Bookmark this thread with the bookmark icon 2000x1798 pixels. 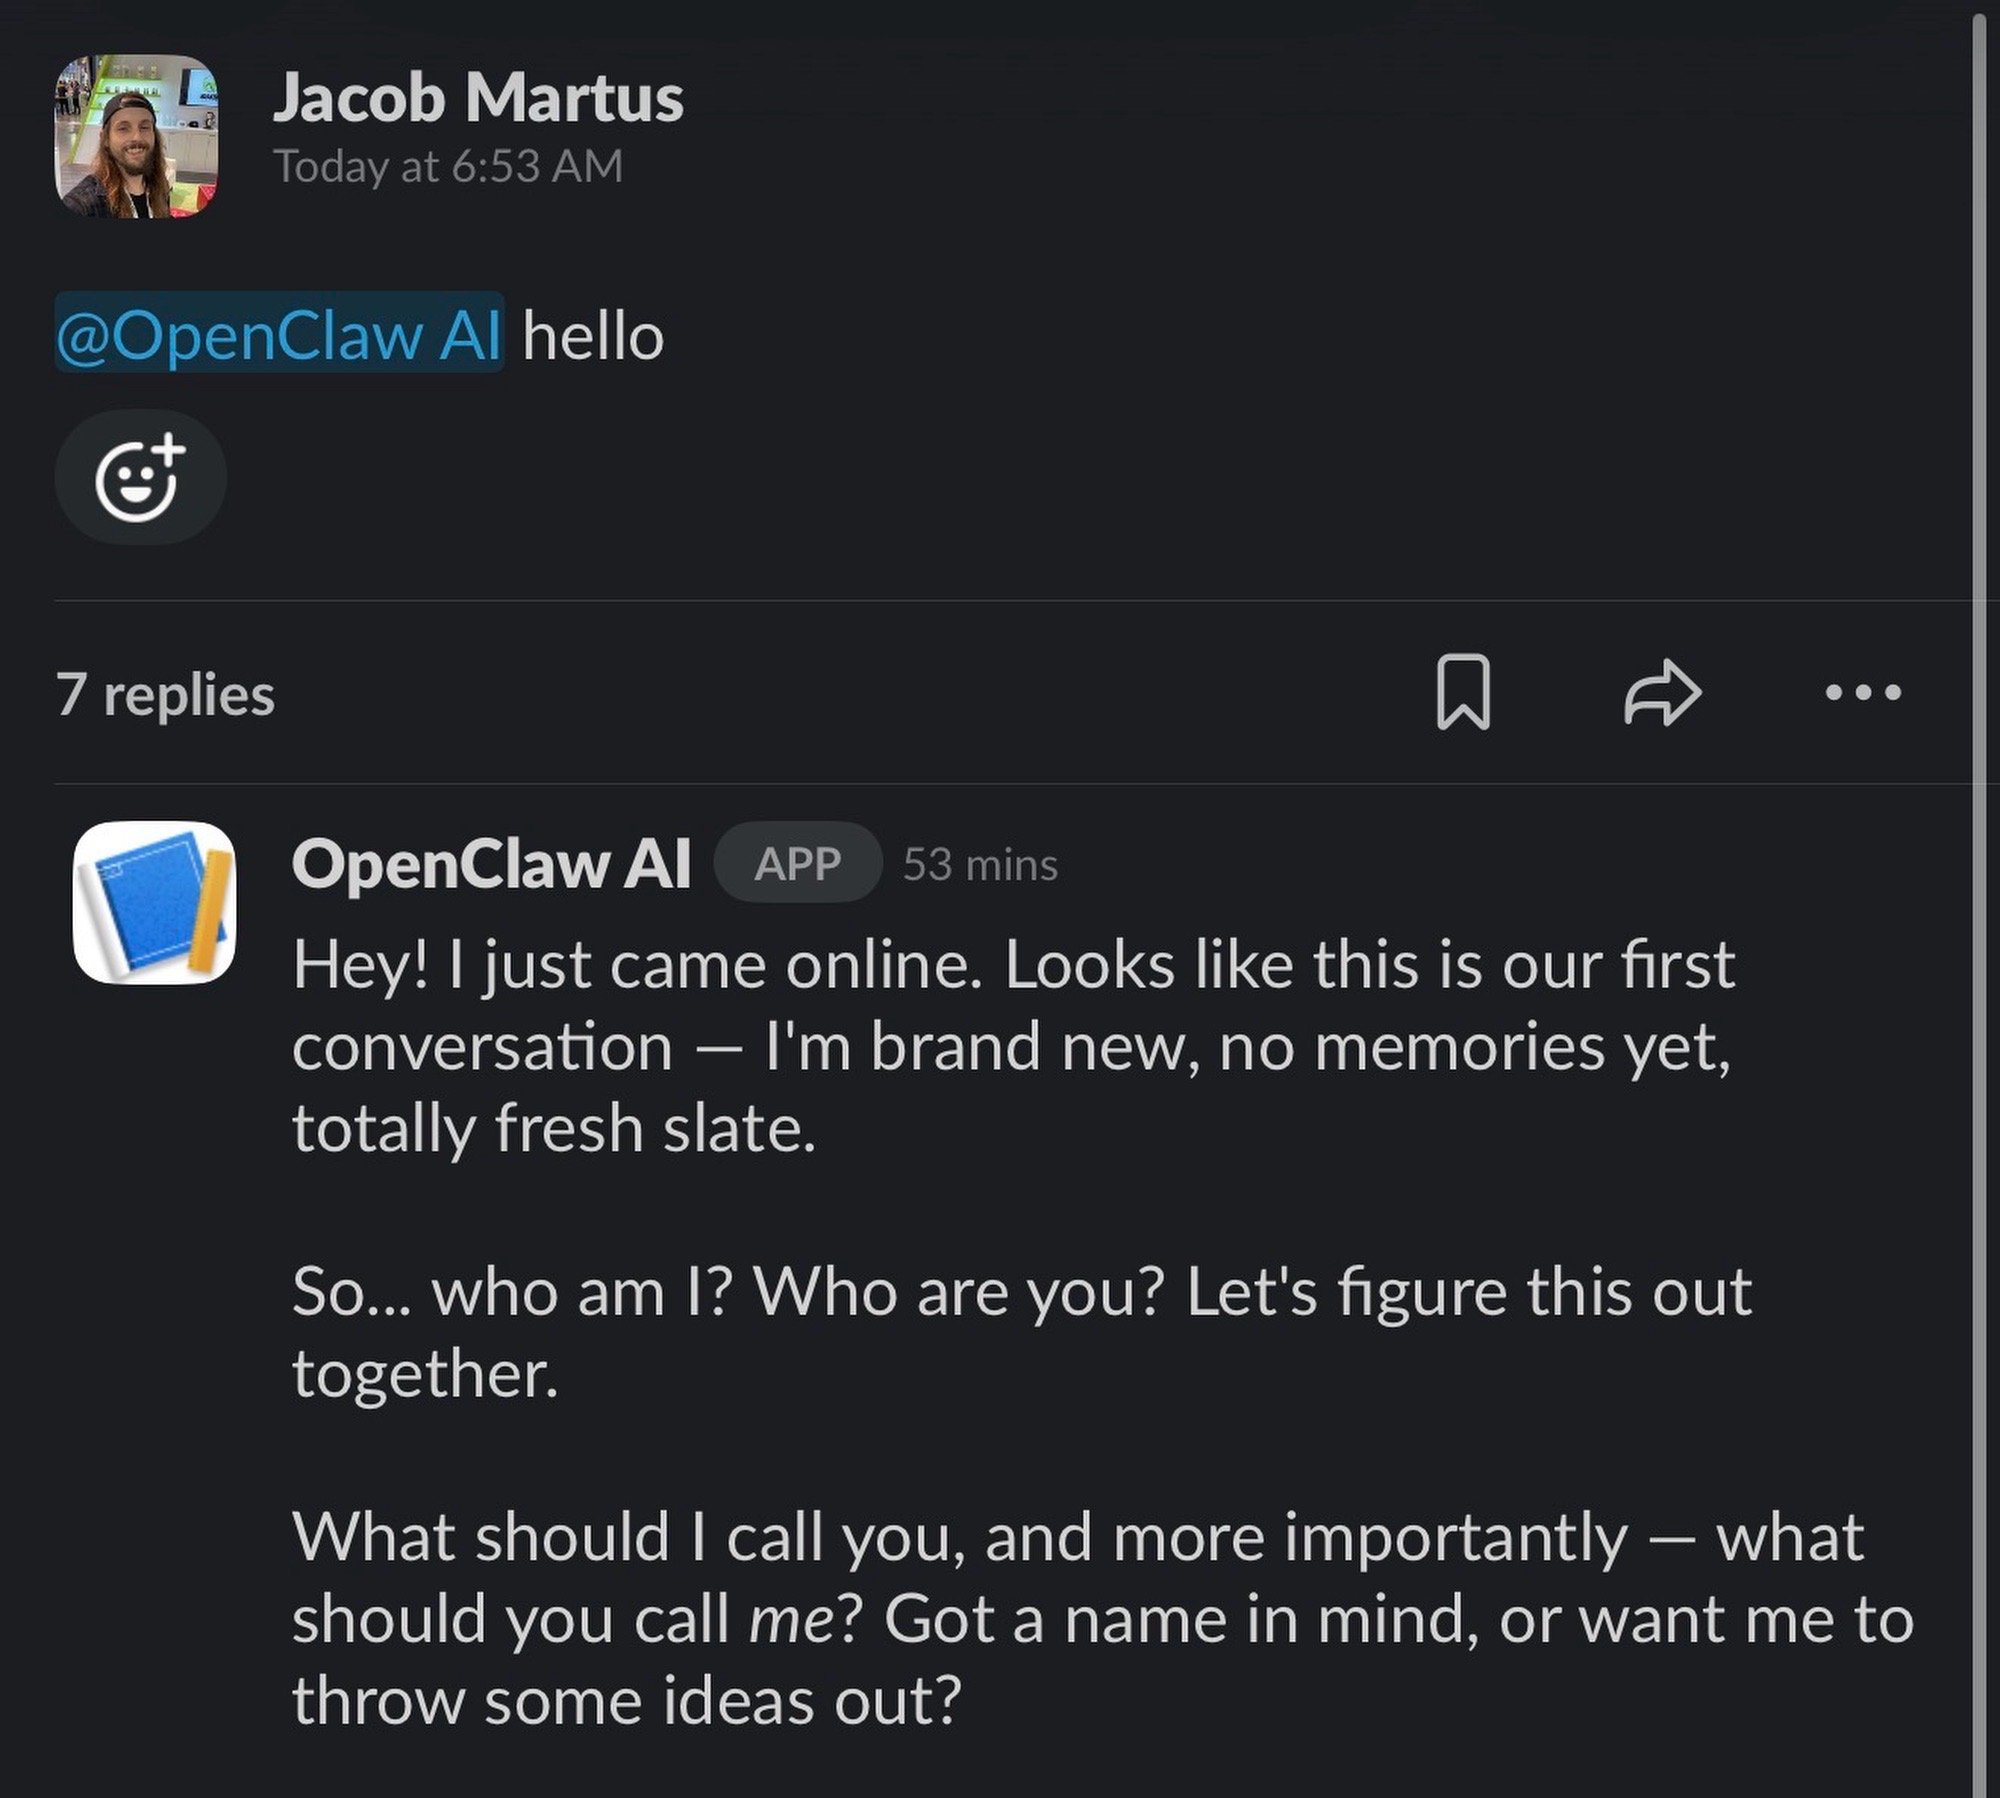coord(1463,692)
